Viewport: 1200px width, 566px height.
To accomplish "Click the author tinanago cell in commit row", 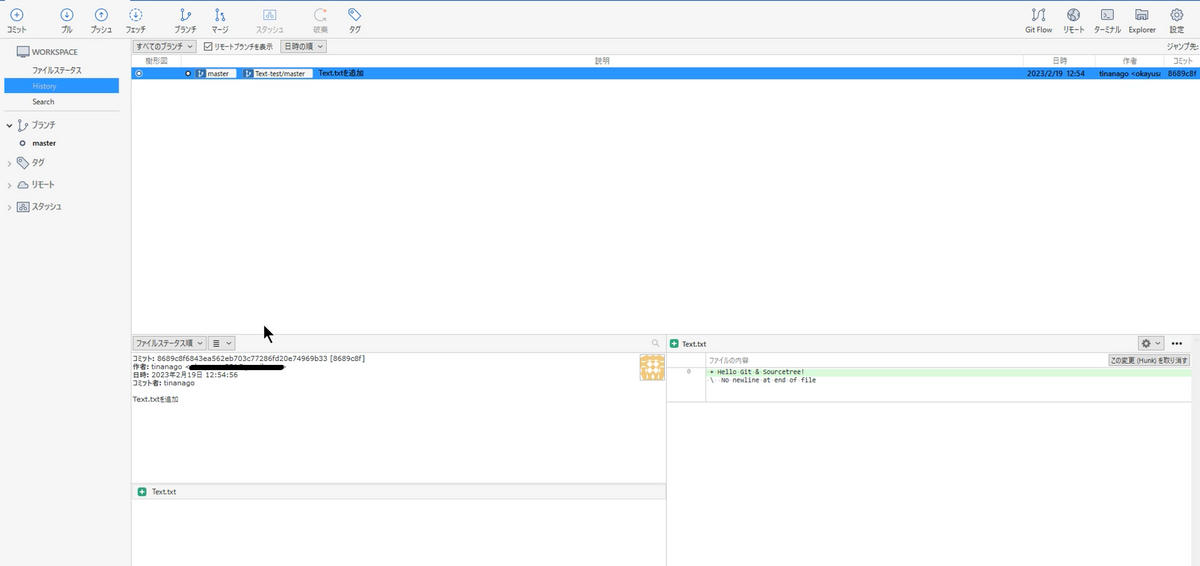I will 1130,74.
